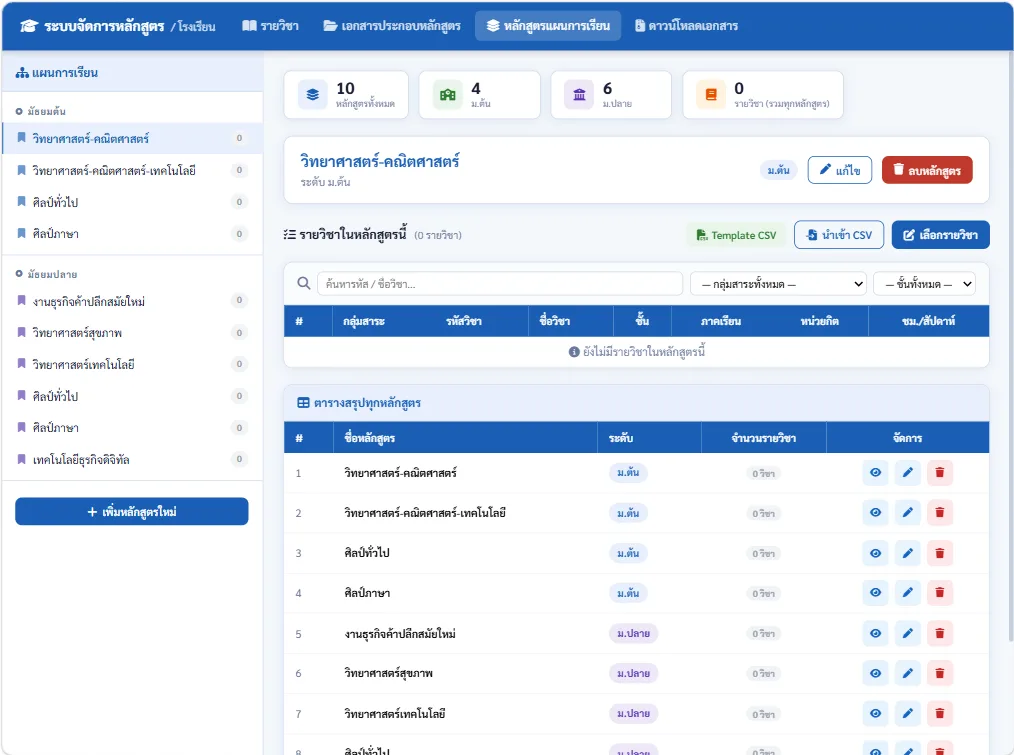Click the เพิ่มหลักสูตรใหม่ button in sidebar

[132, 512]
